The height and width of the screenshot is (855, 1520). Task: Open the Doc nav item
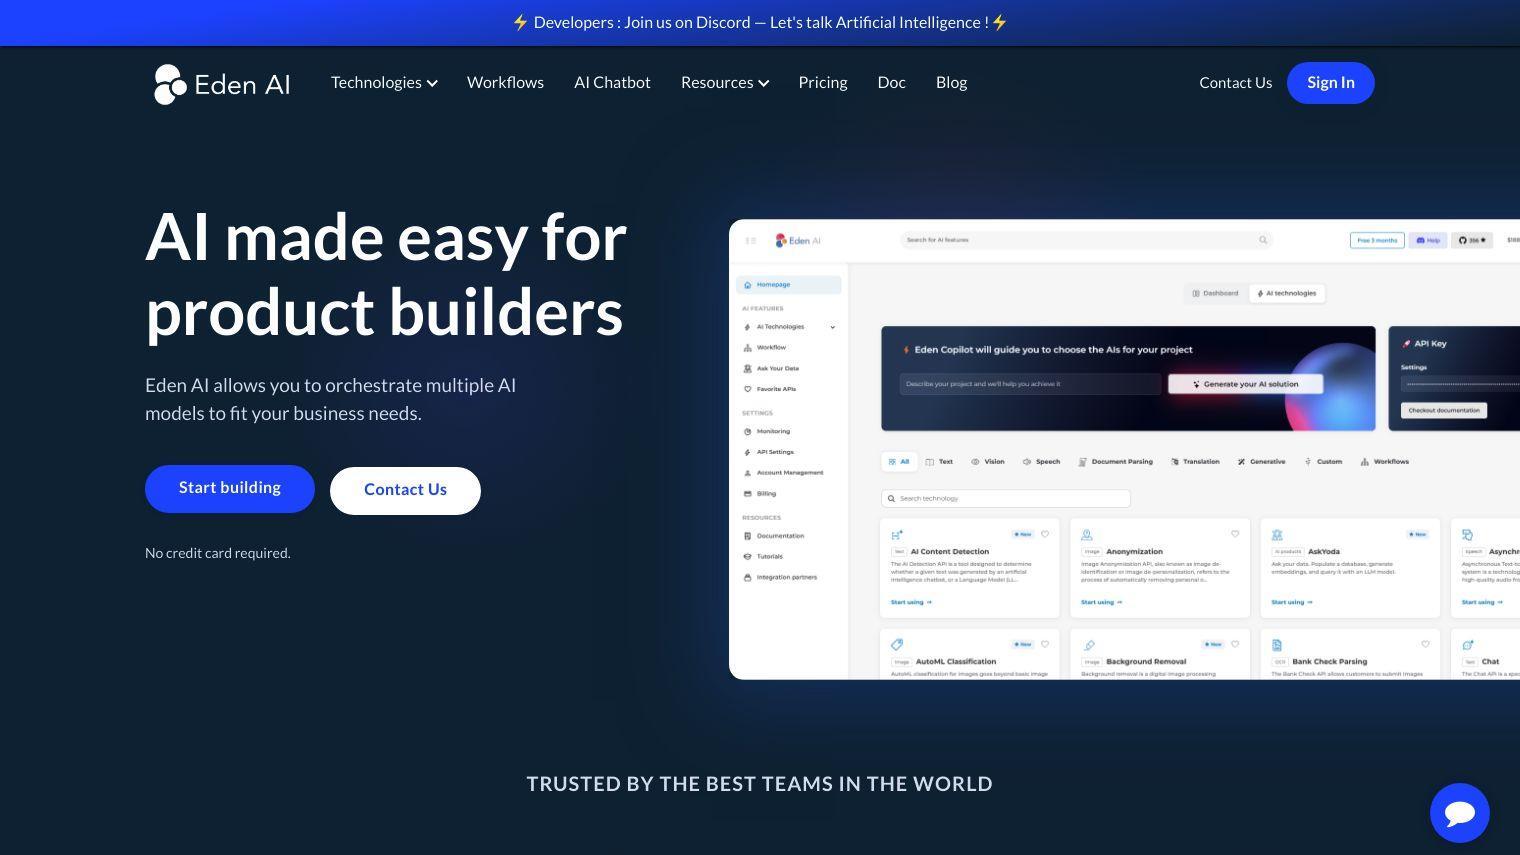pos(892,83)
